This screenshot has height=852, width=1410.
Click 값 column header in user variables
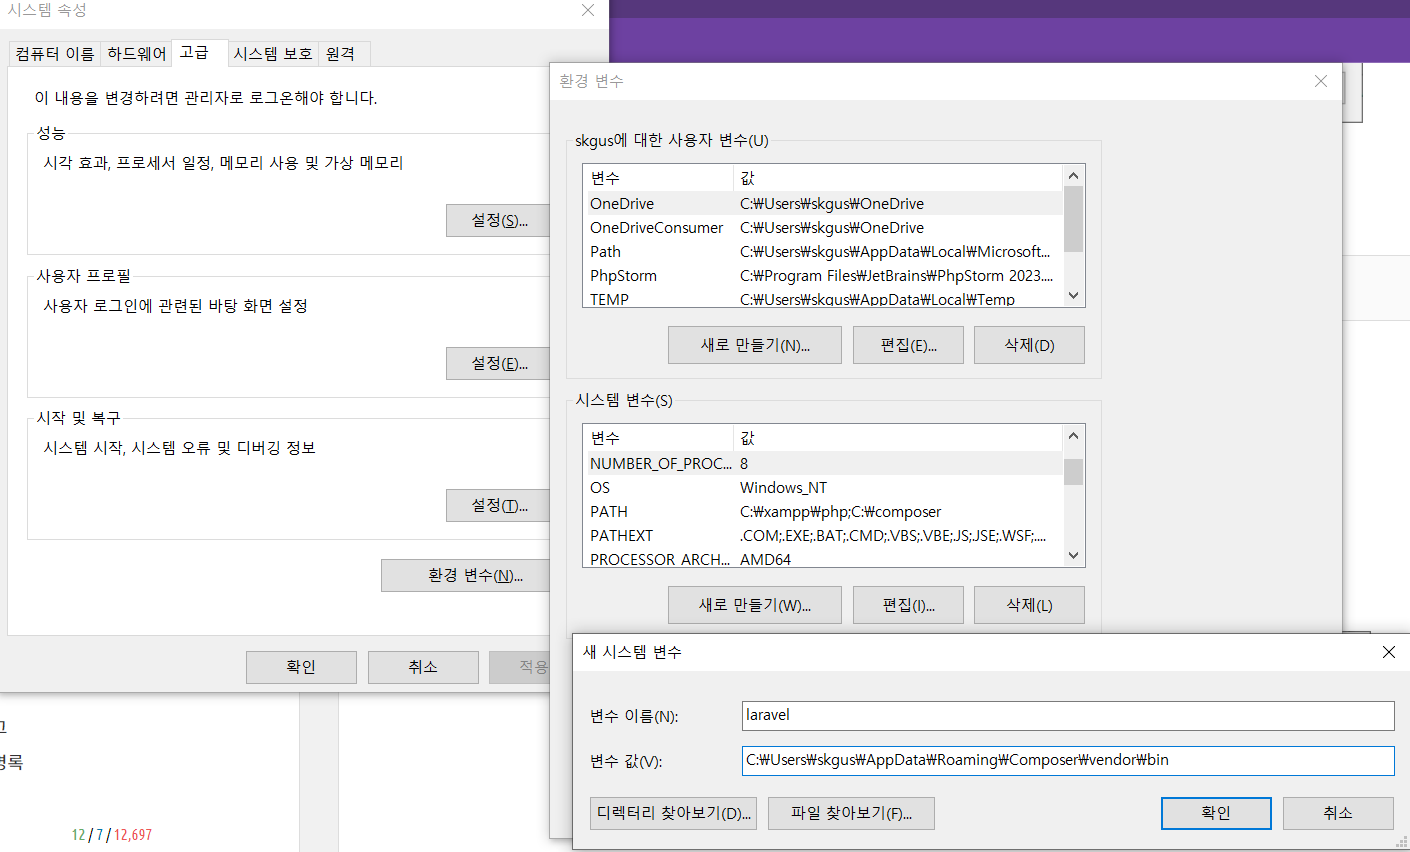pos(898,178)
